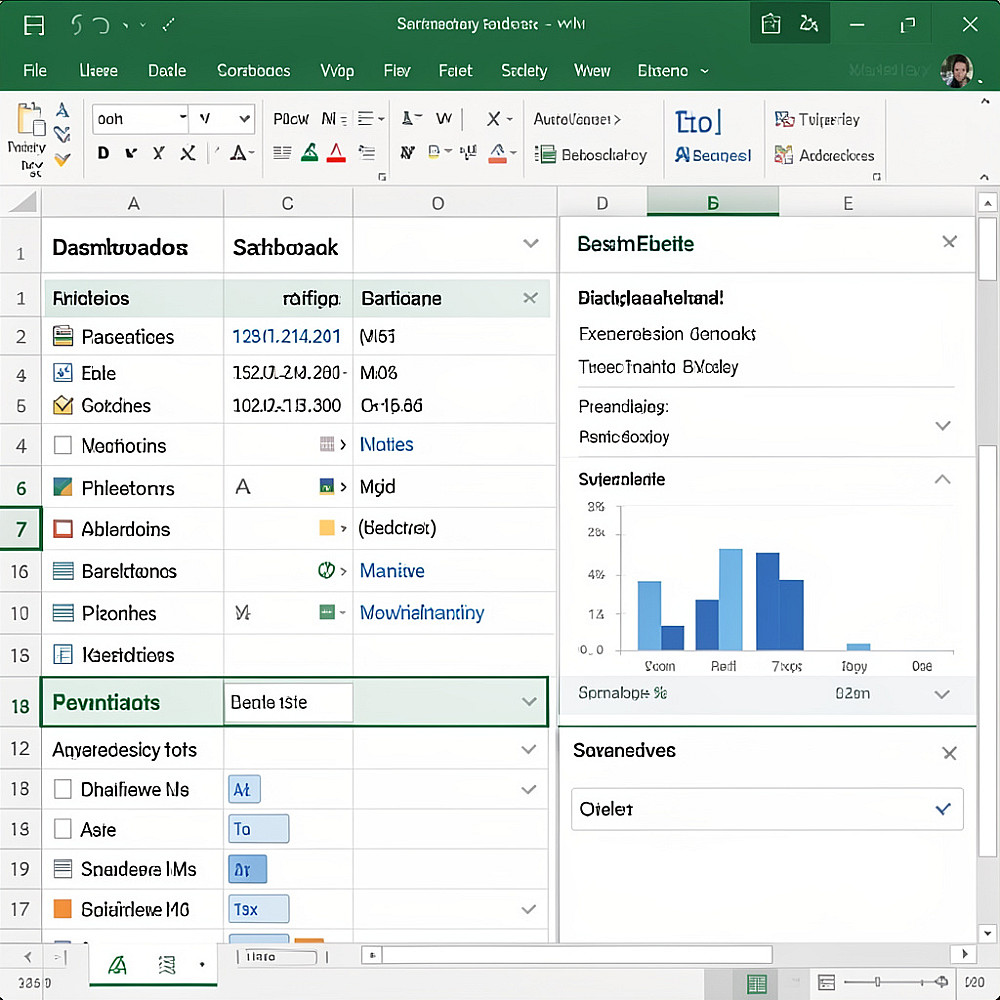Expand the Sprnalope % dropdown
Image resolution: width=1000 pixels, height=1000 pixels.
942,694
